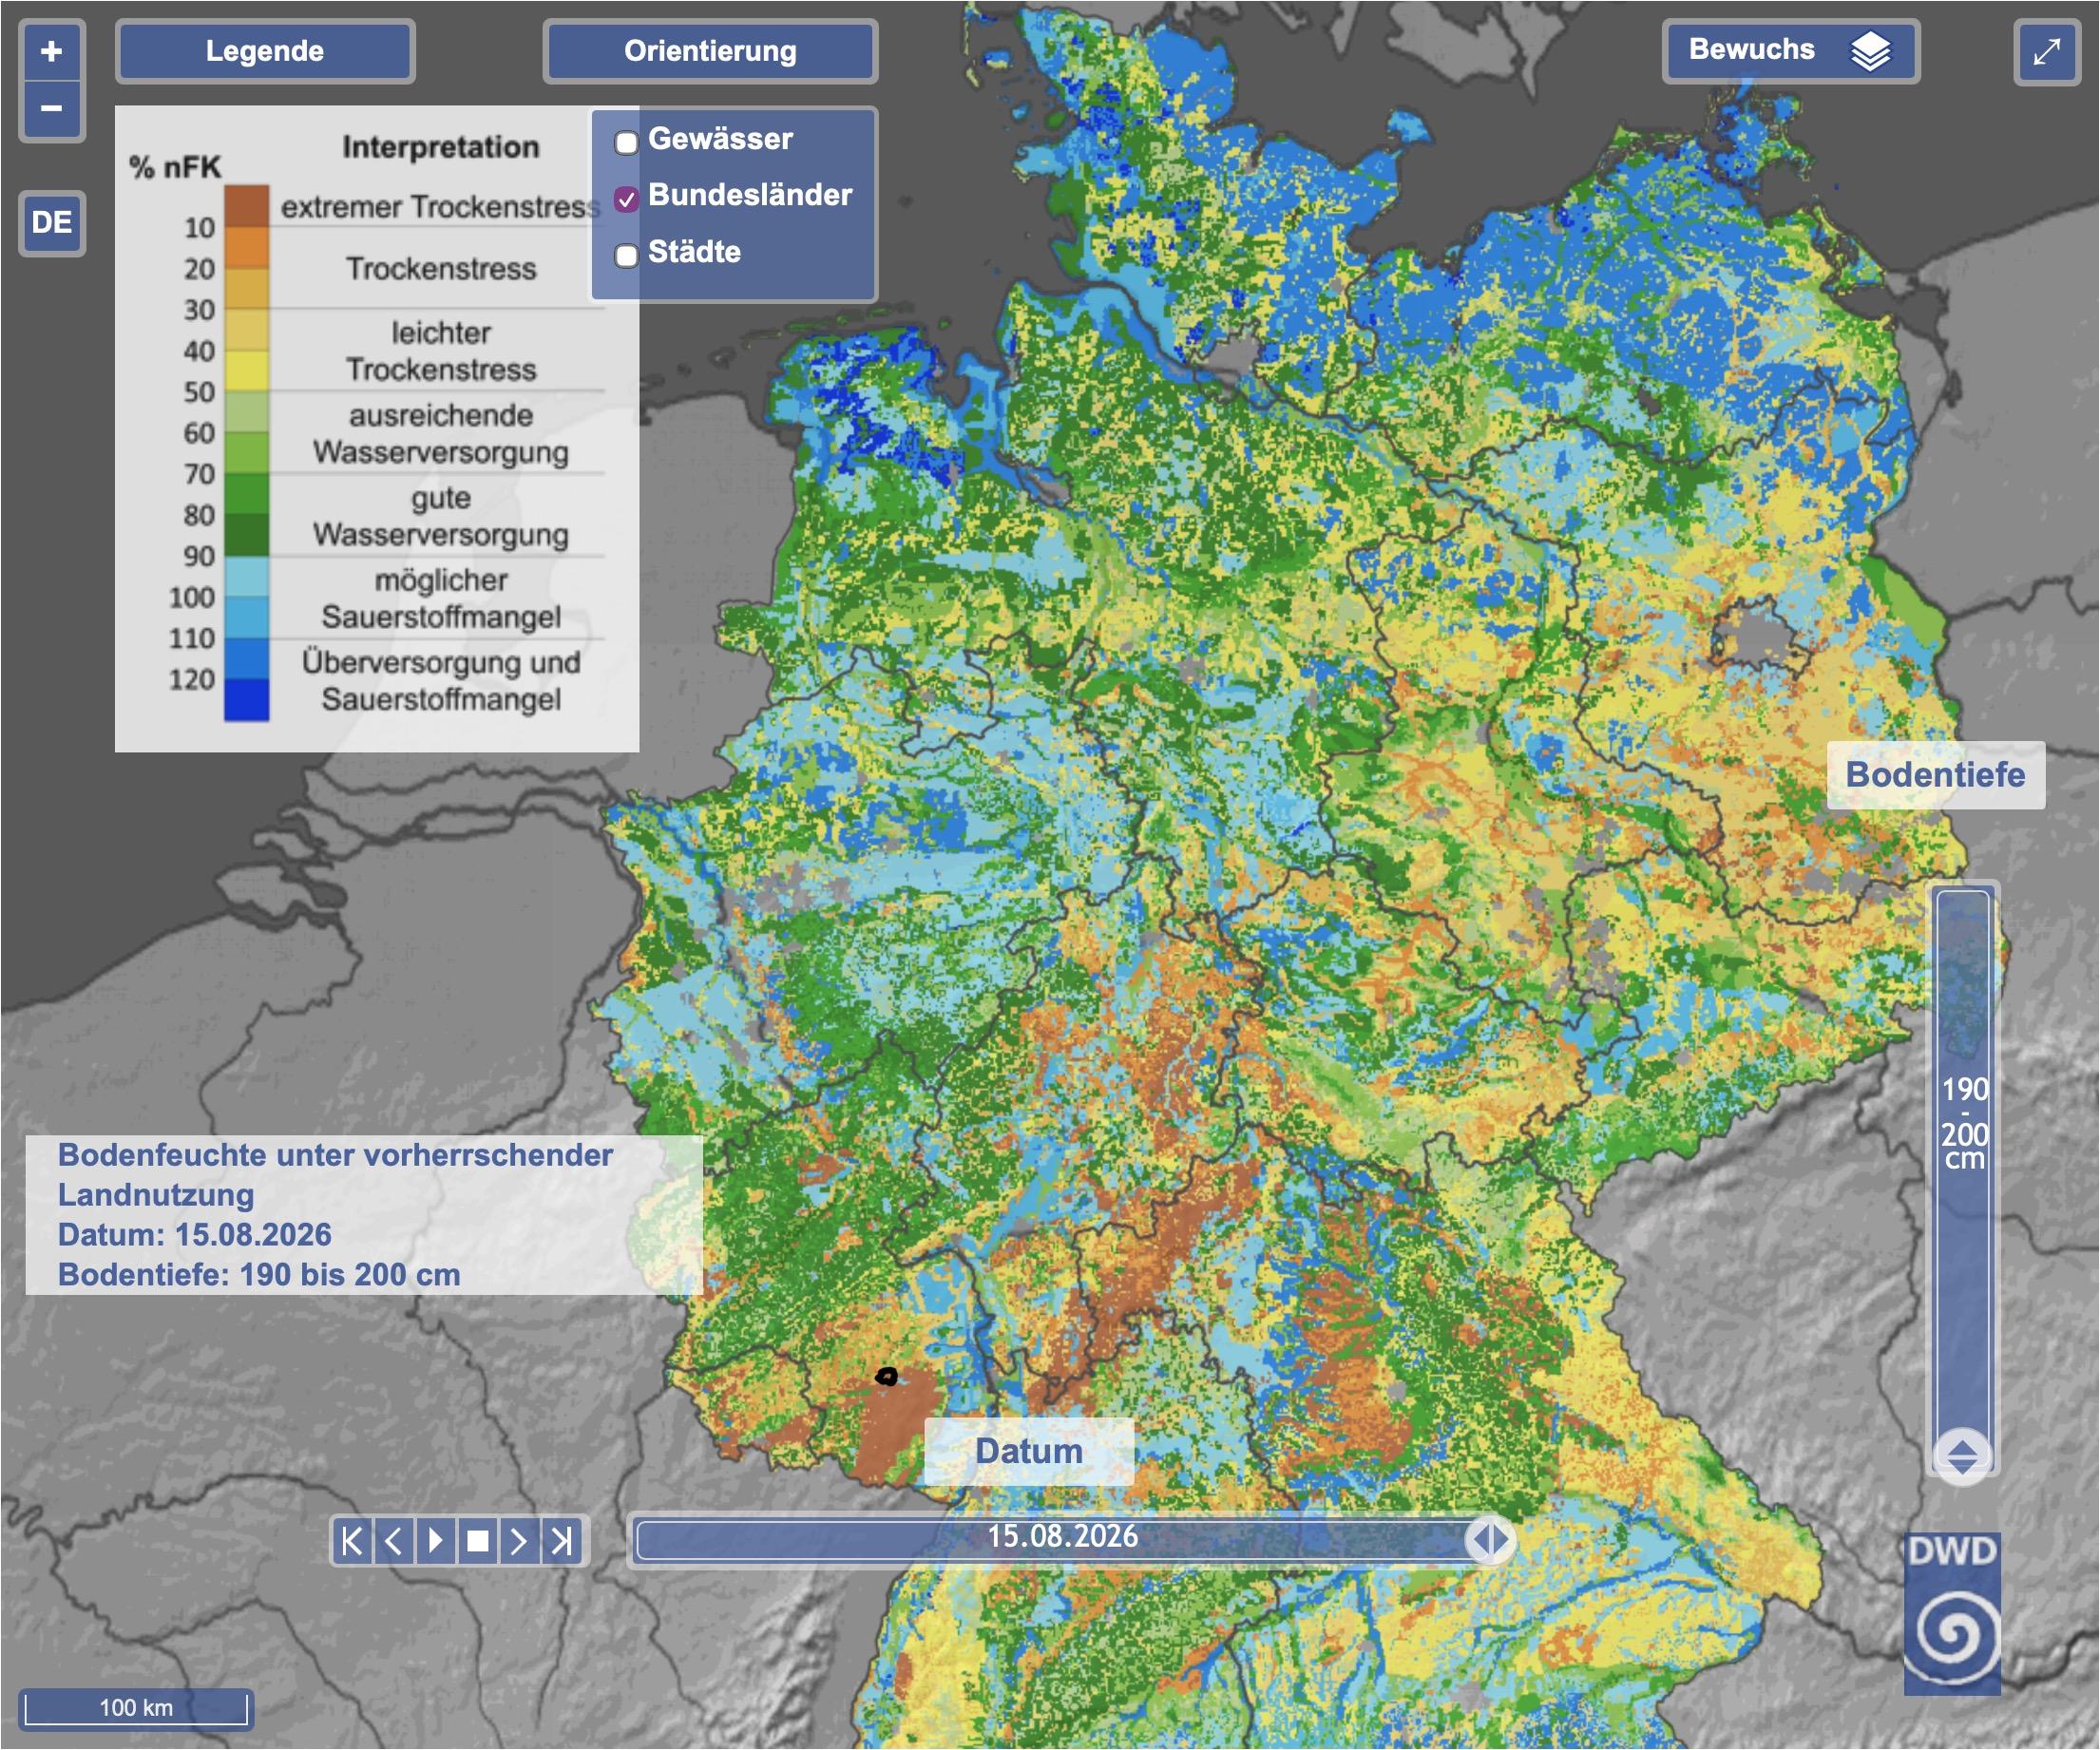Zoom in with the plus button
Image resolution: width=2100 pixels, height=1750 pixels.
pyautogui.click(x=52, y=51)
